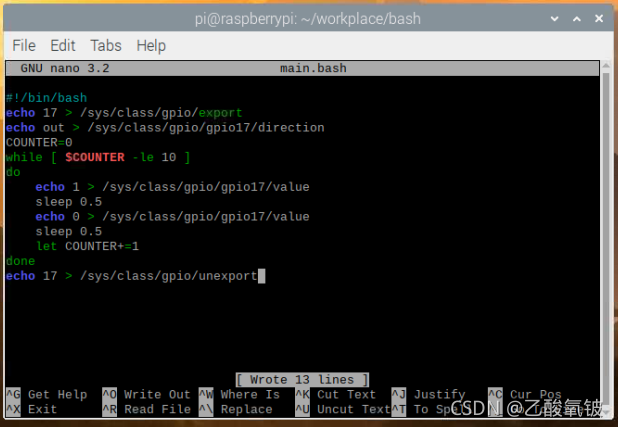Viewport: 618px width, 427px height.
Task: Click the ^\ Replace shortcut
Action: click(x=236, y=409)
